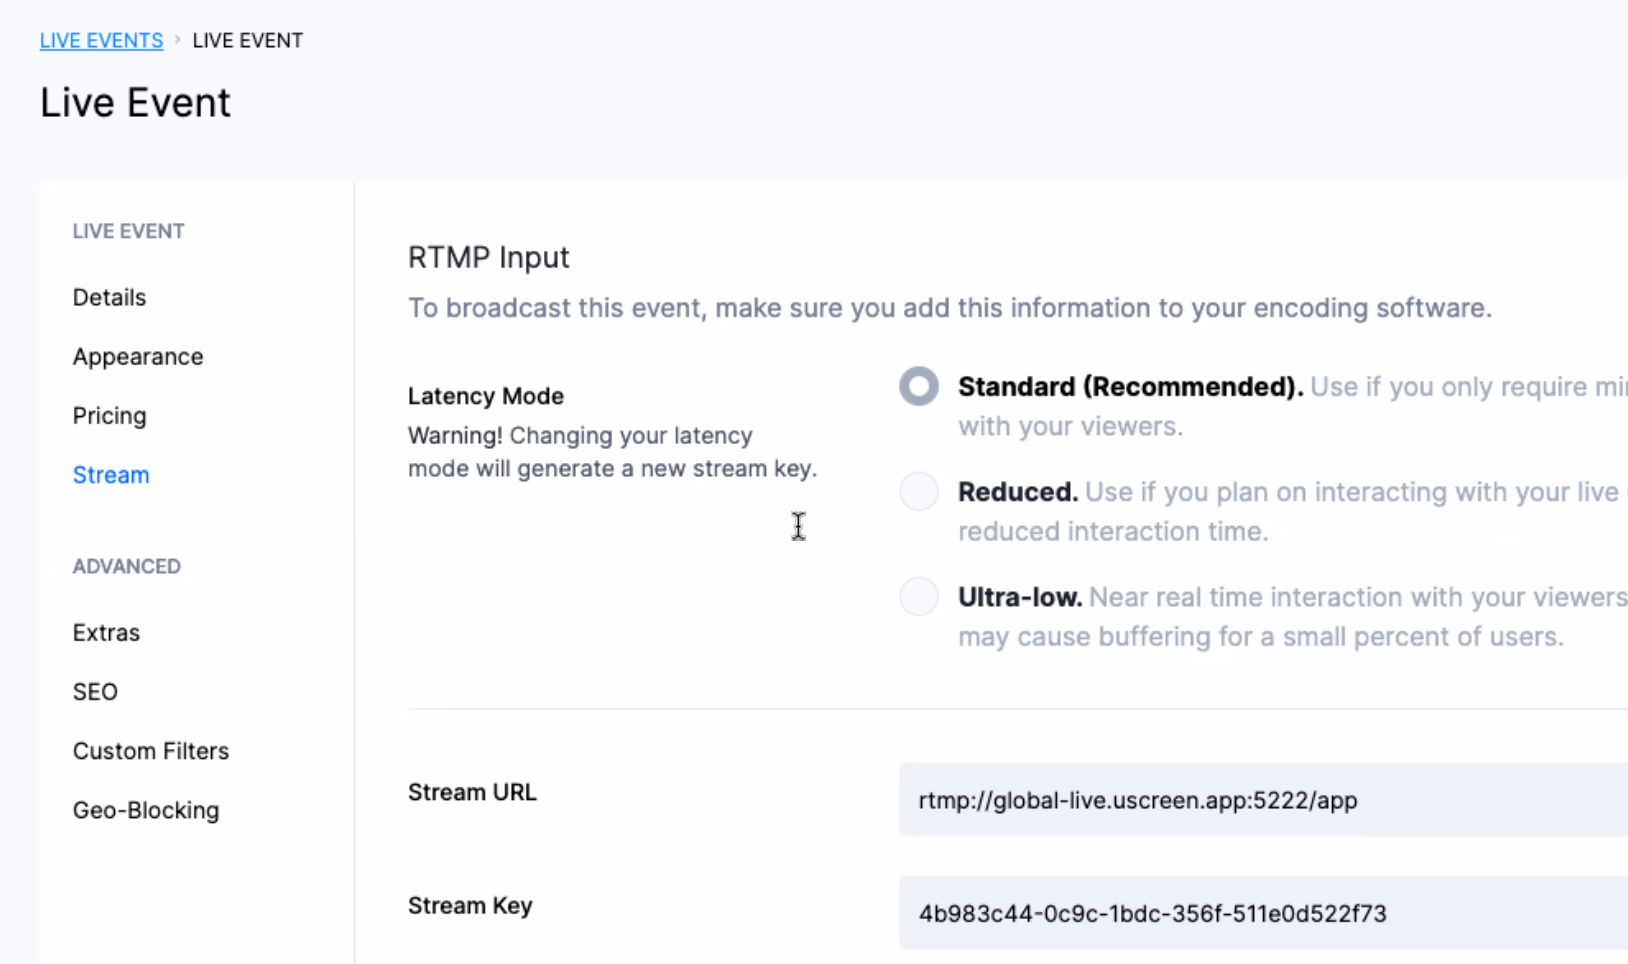Click into the Stream Key field
Image resolution: width=1628 pixels, height=964 pixels.
(1262, 913)
